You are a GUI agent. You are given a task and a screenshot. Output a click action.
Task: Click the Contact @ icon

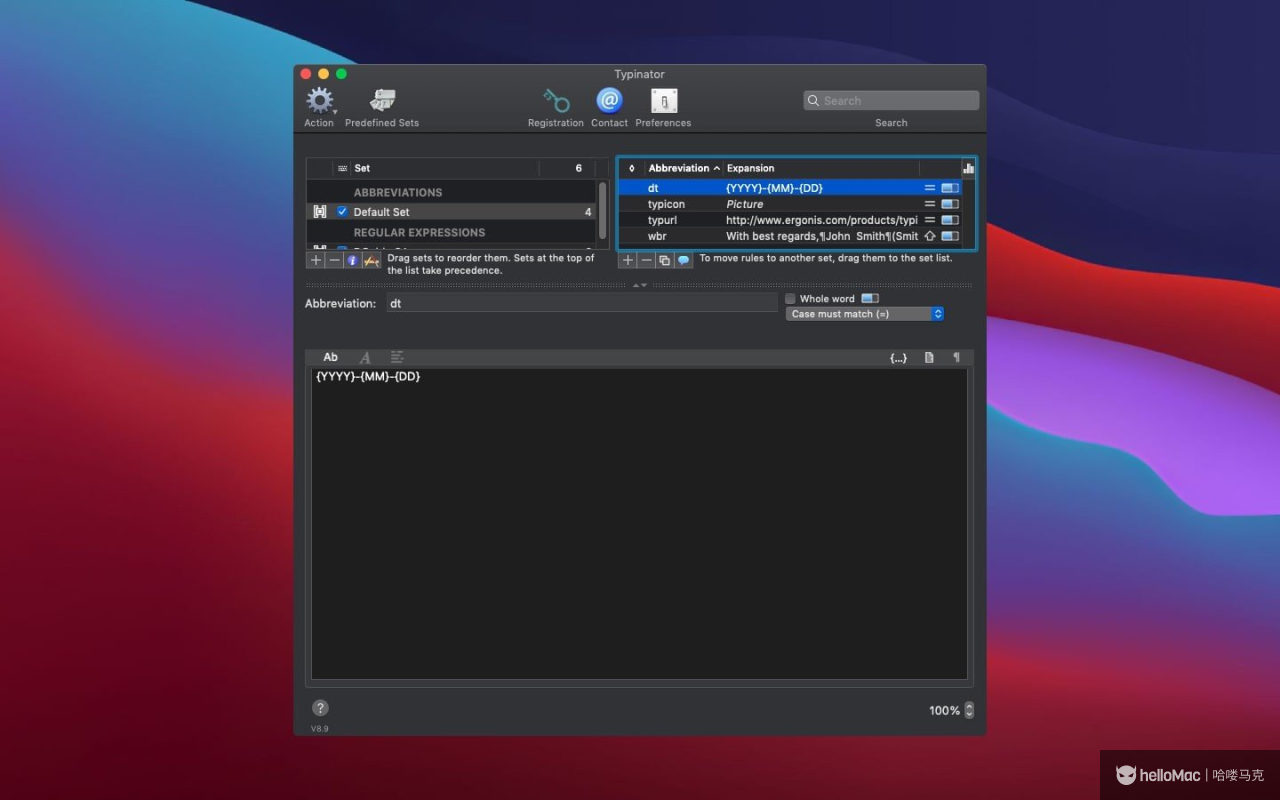(609, 101)
